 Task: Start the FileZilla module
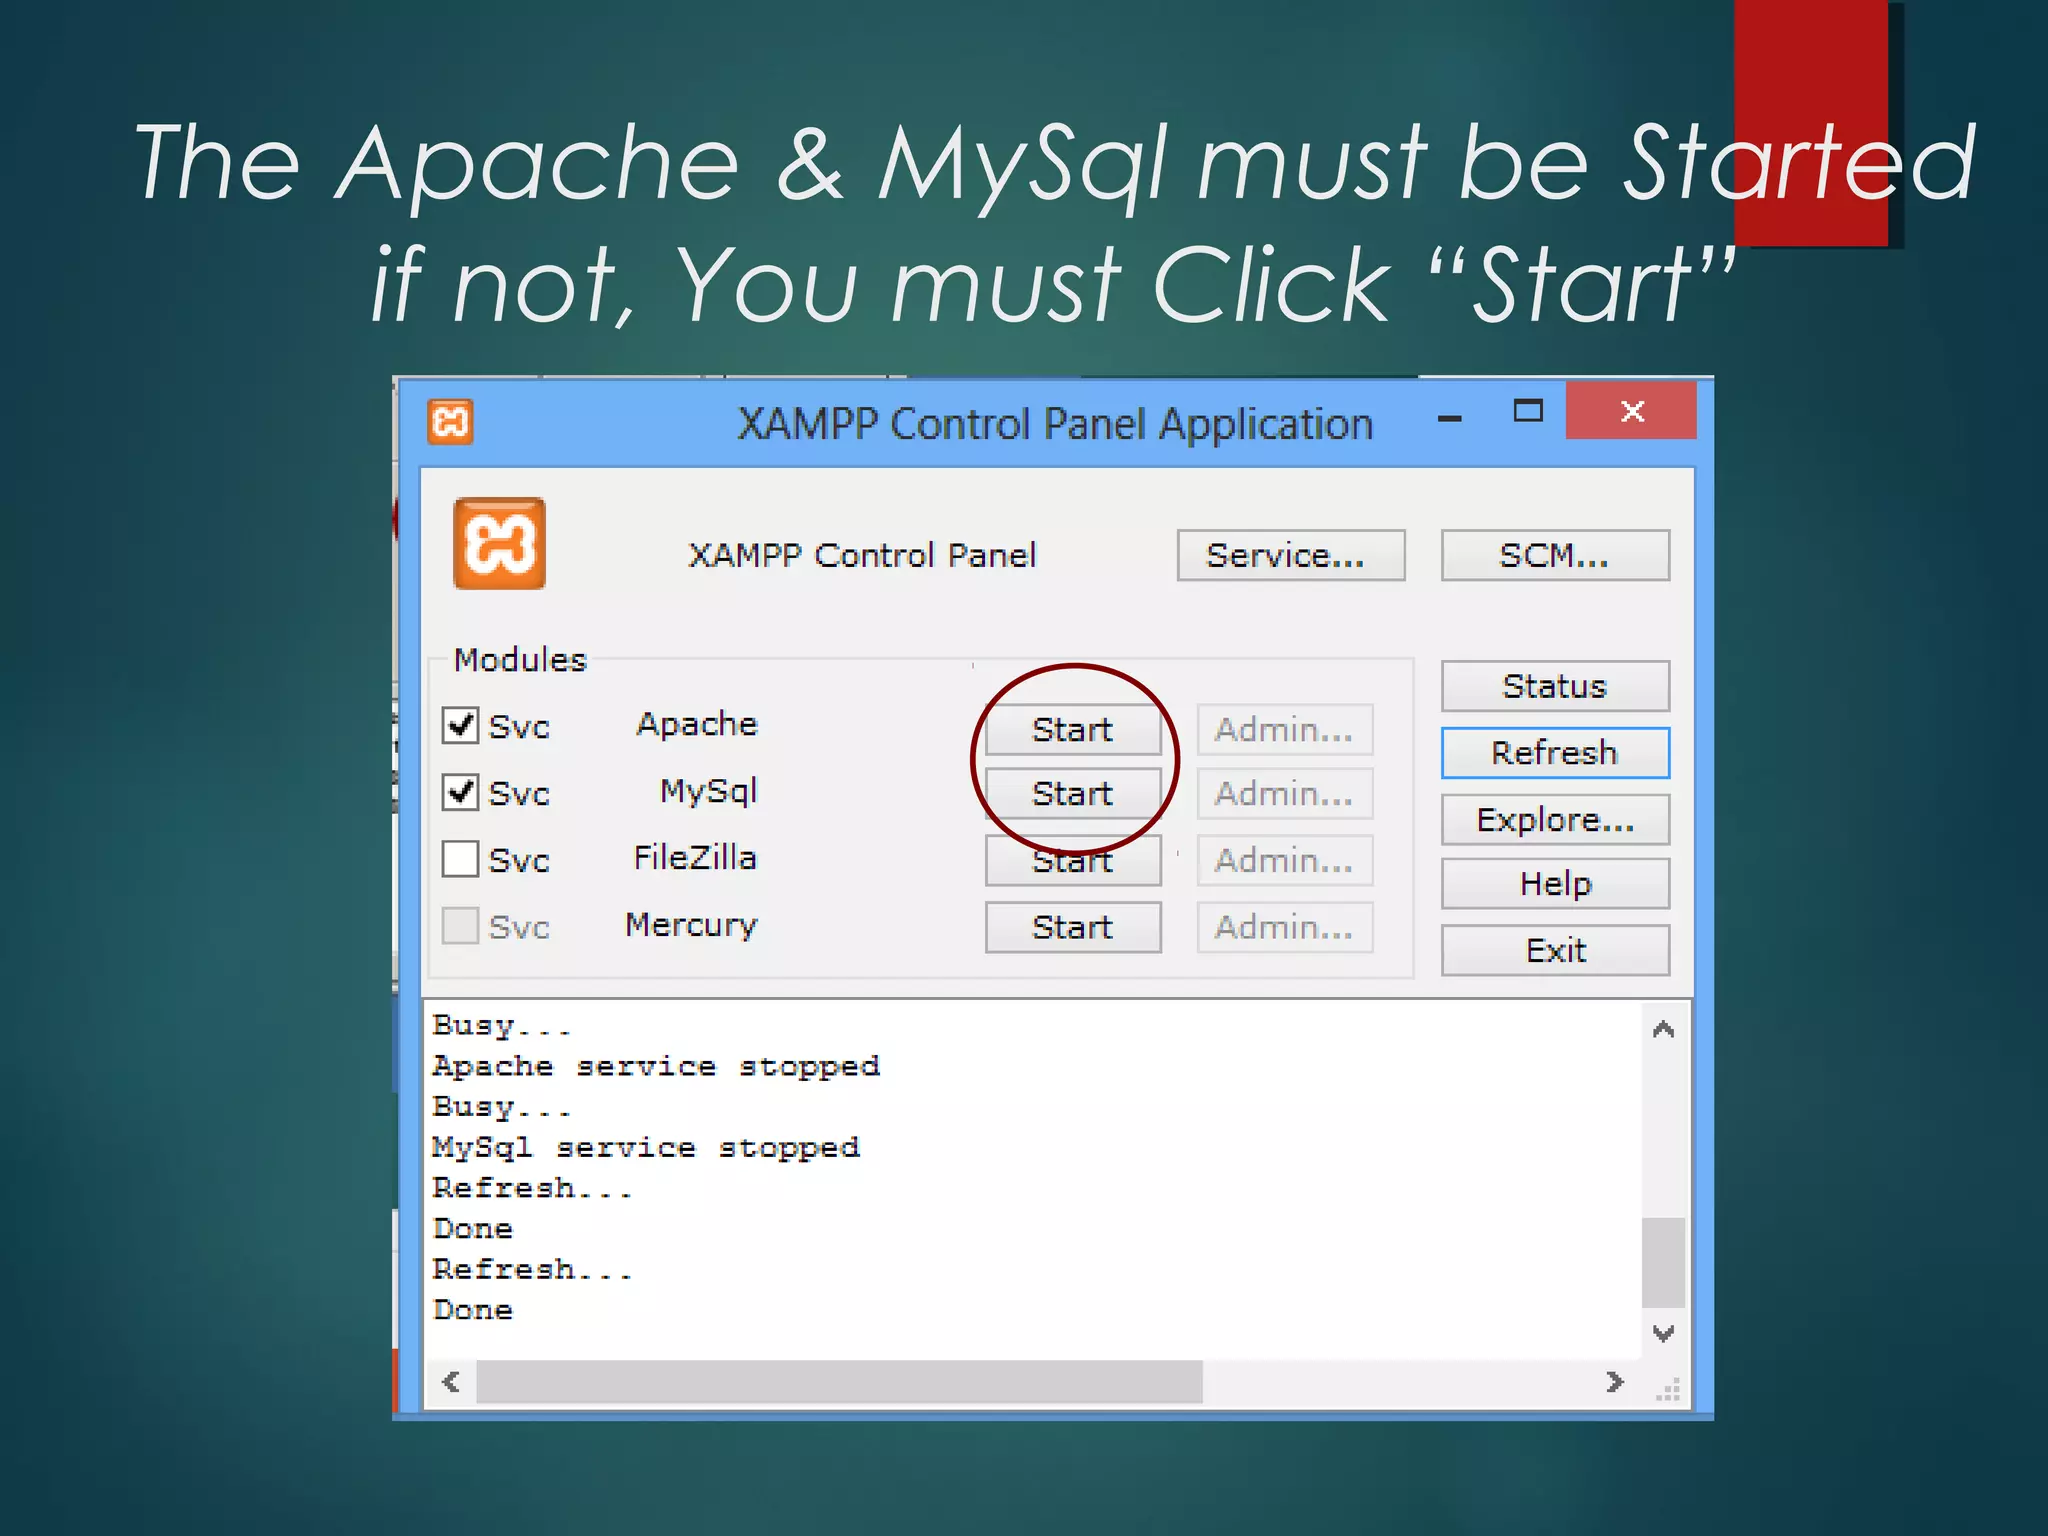tap(1073, 860)
